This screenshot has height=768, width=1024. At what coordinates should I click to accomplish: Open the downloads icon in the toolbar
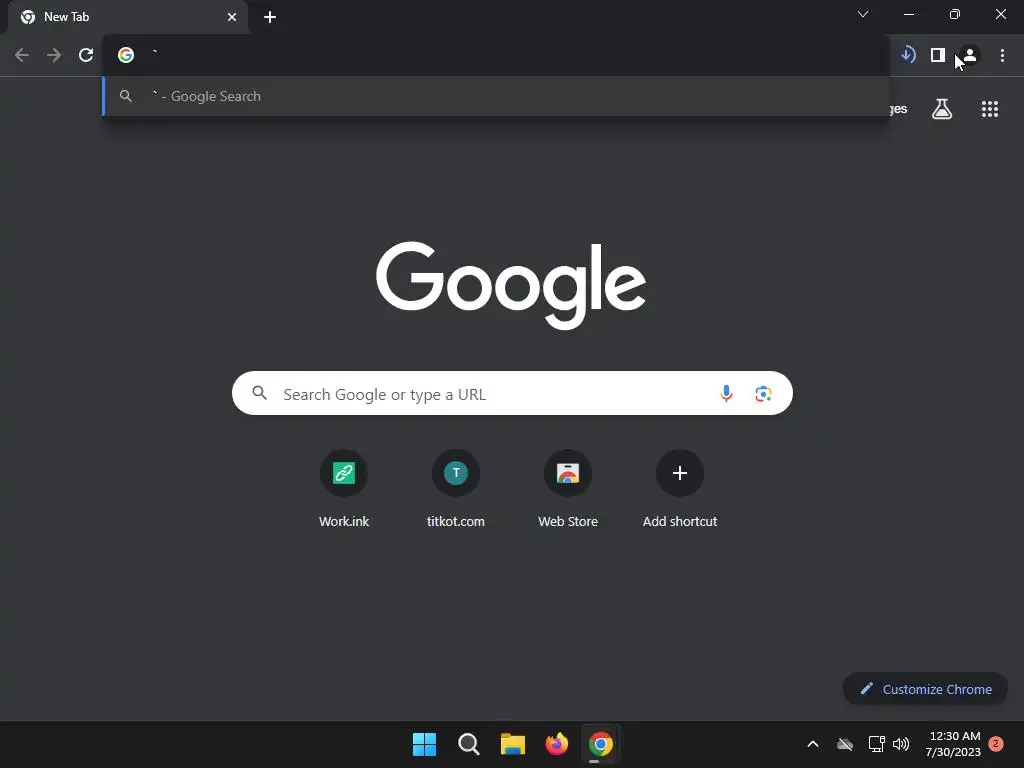(x=908, y=55)
